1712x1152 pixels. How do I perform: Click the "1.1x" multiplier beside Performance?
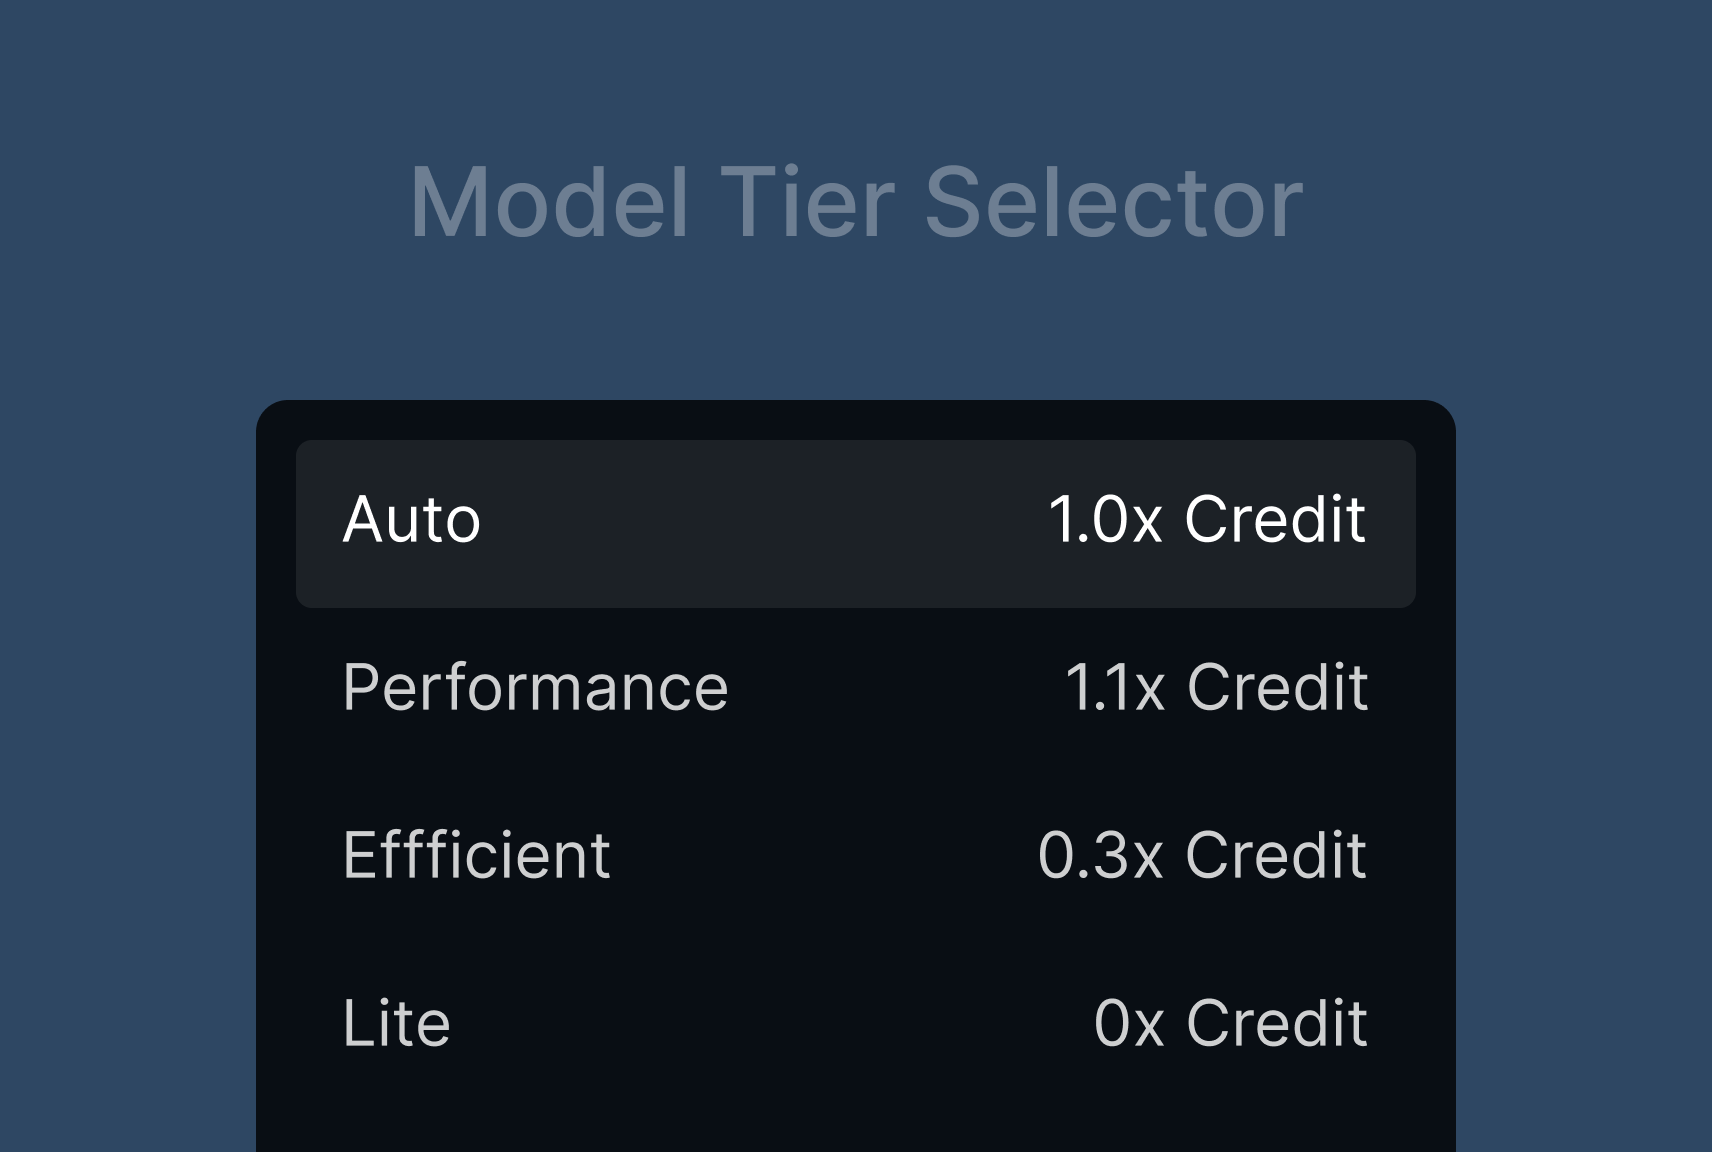(1114, 688)
